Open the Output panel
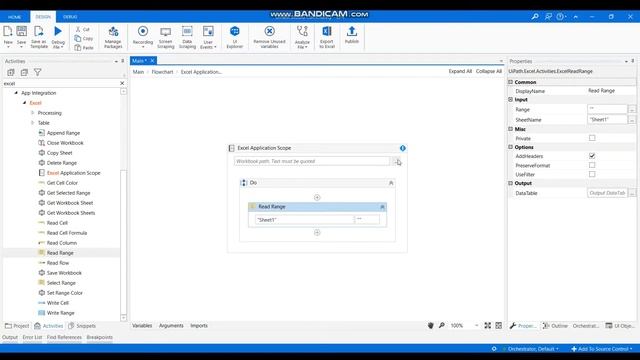Image resolution: width=640 pixels, height=360 pixels. coord(10,337)
